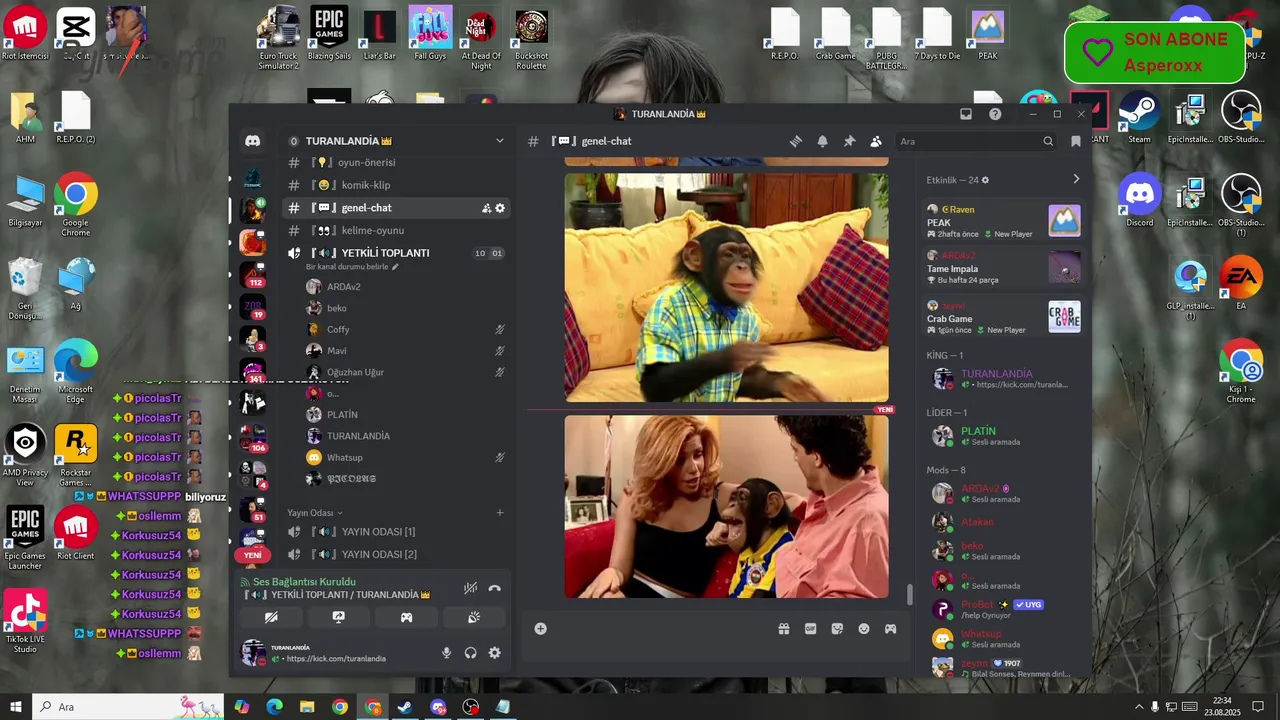Click the chat scrollbar thumb

[x=909, y=594]
